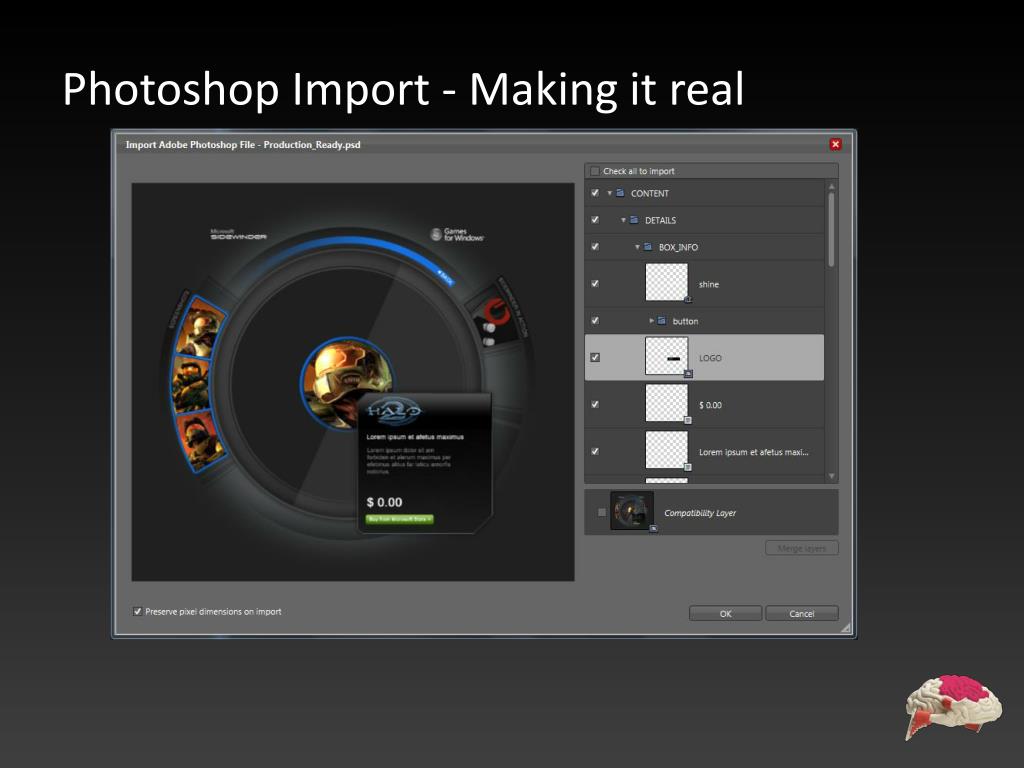This screenshot has height=768, width=1024.
Task: Collapse the CONTENT group arrow
Action: click(x=609, y=193)
